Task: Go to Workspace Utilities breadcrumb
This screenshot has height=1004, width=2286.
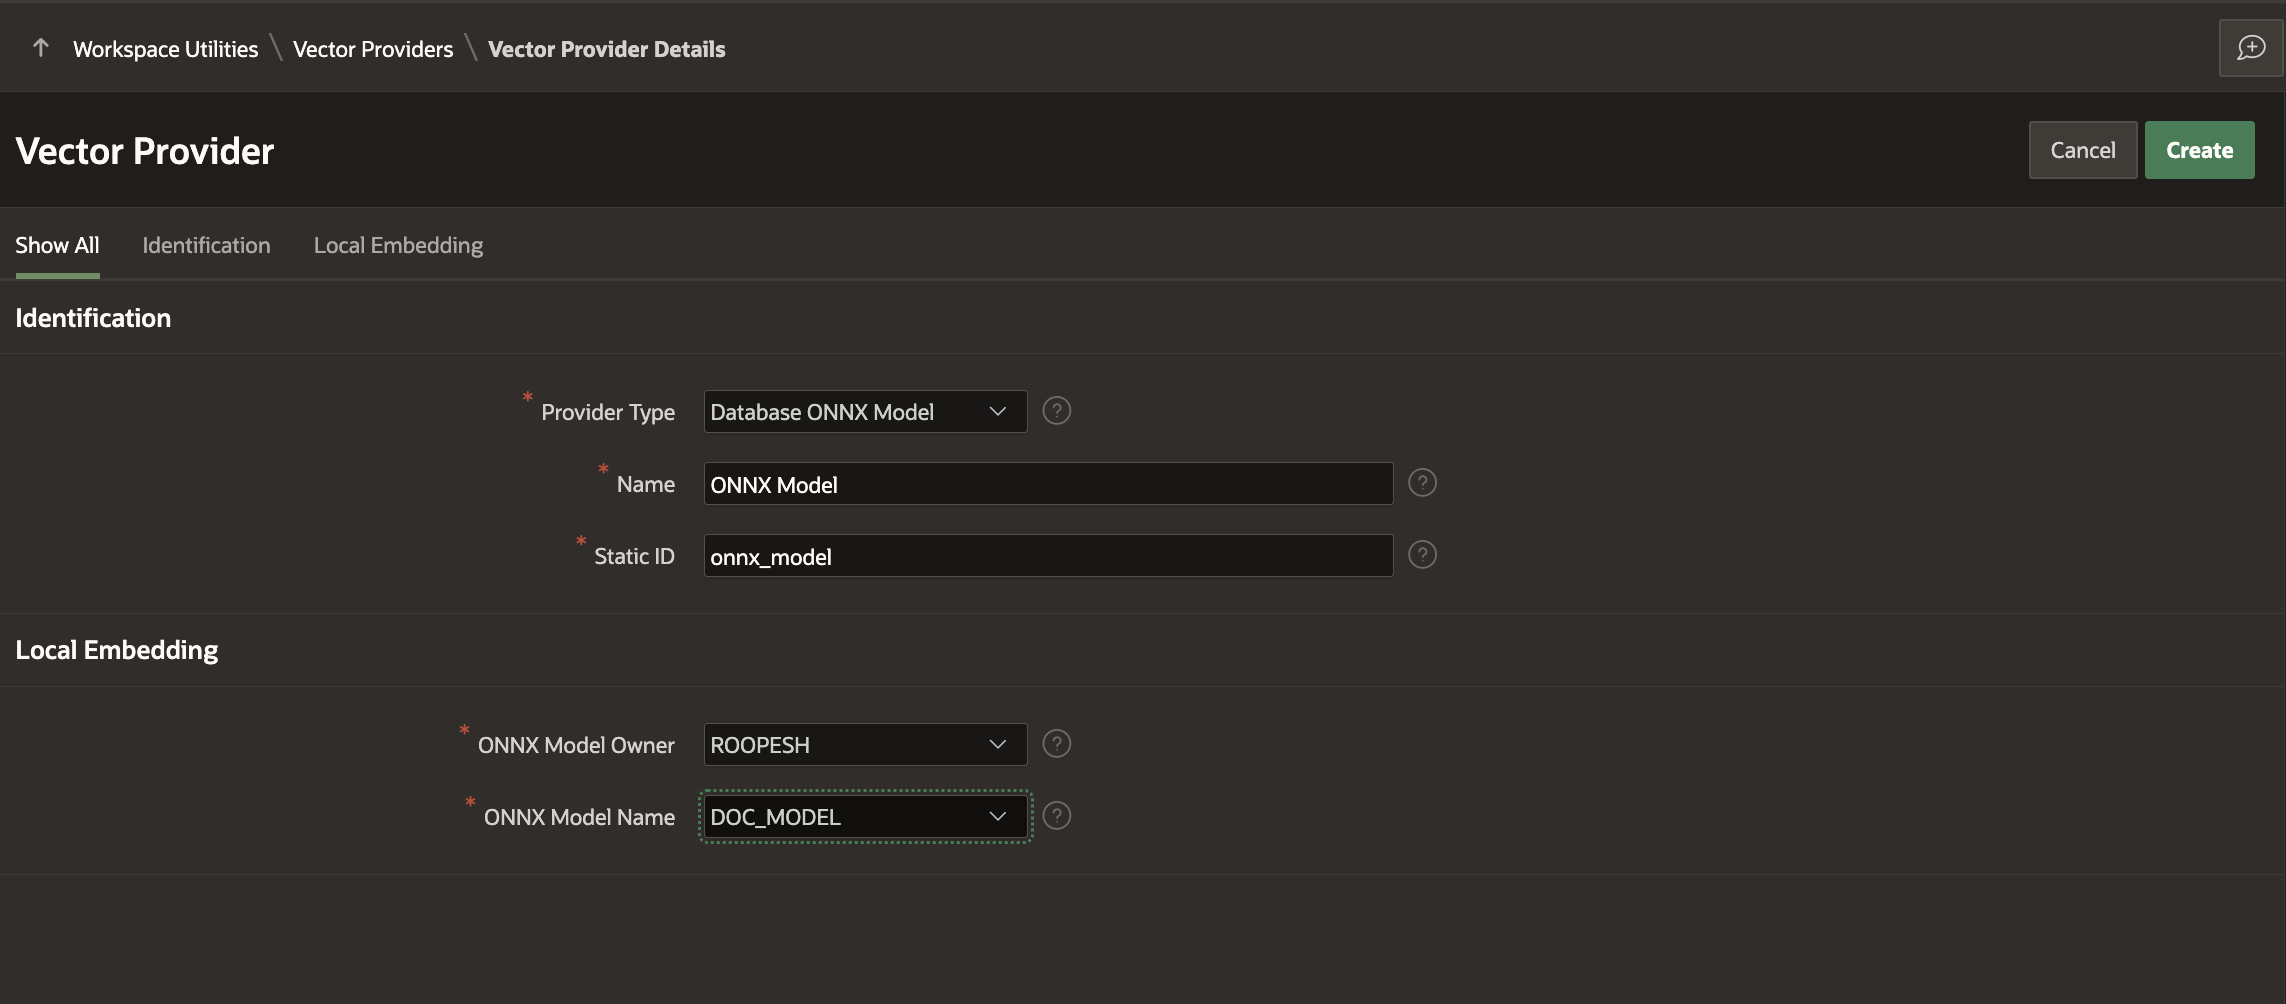Action: coord(165,49)
